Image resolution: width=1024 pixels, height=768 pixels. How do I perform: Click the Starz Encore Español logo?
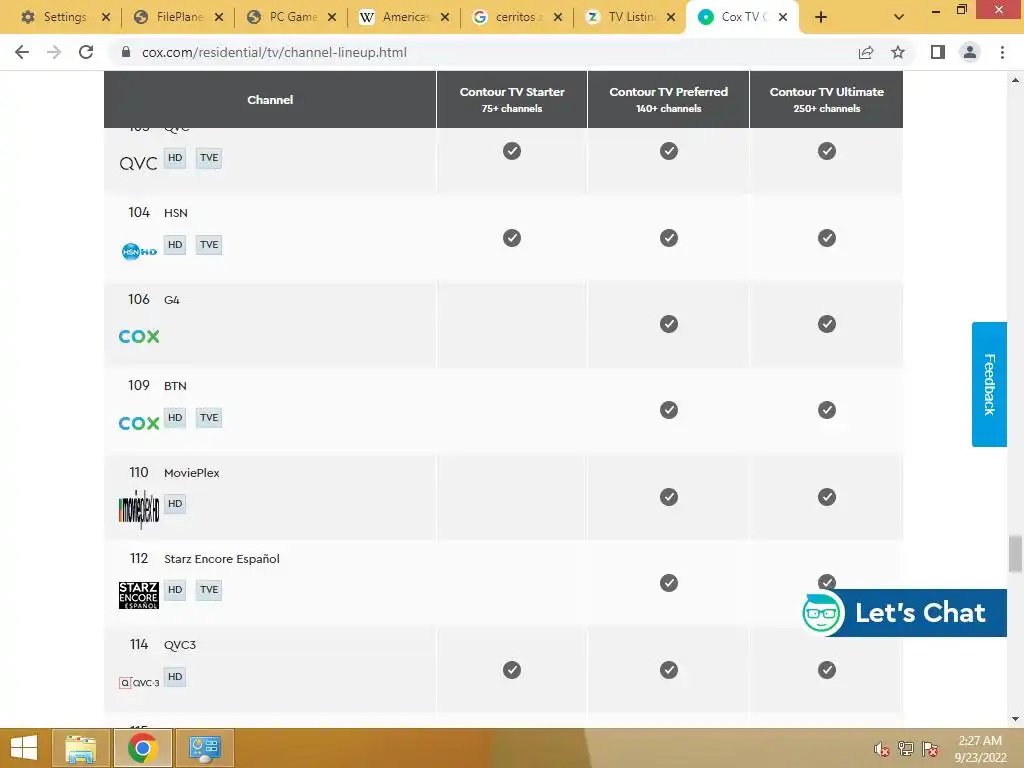coord(138,595)
